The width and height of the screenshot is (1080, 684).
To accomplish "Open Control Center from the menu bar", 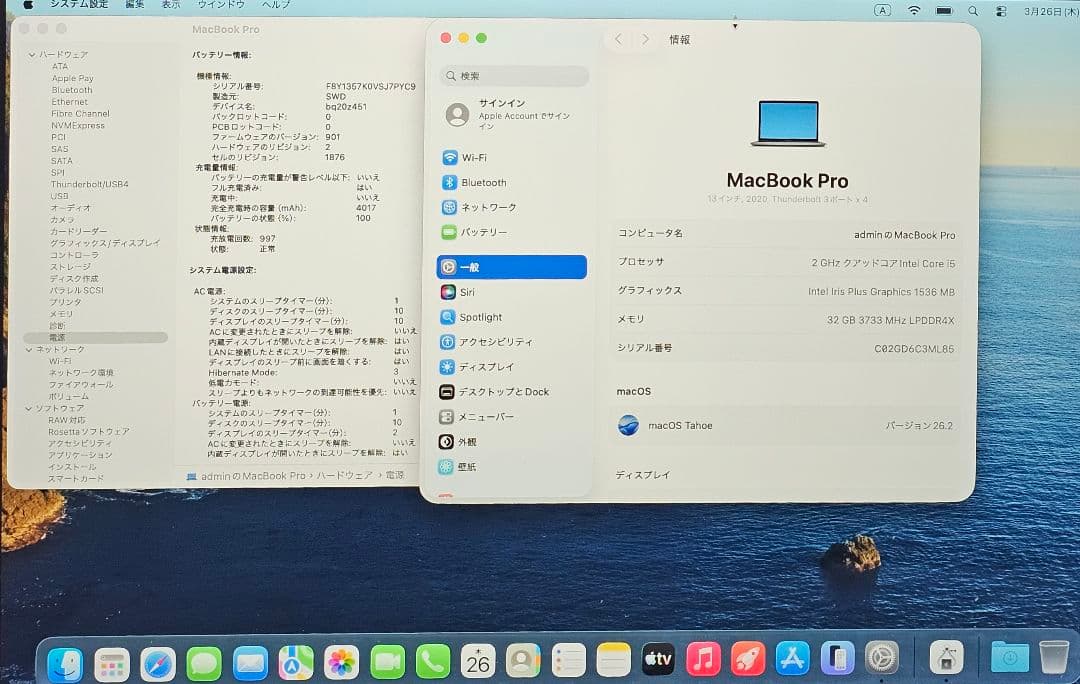I will [x=1001, y=11].
